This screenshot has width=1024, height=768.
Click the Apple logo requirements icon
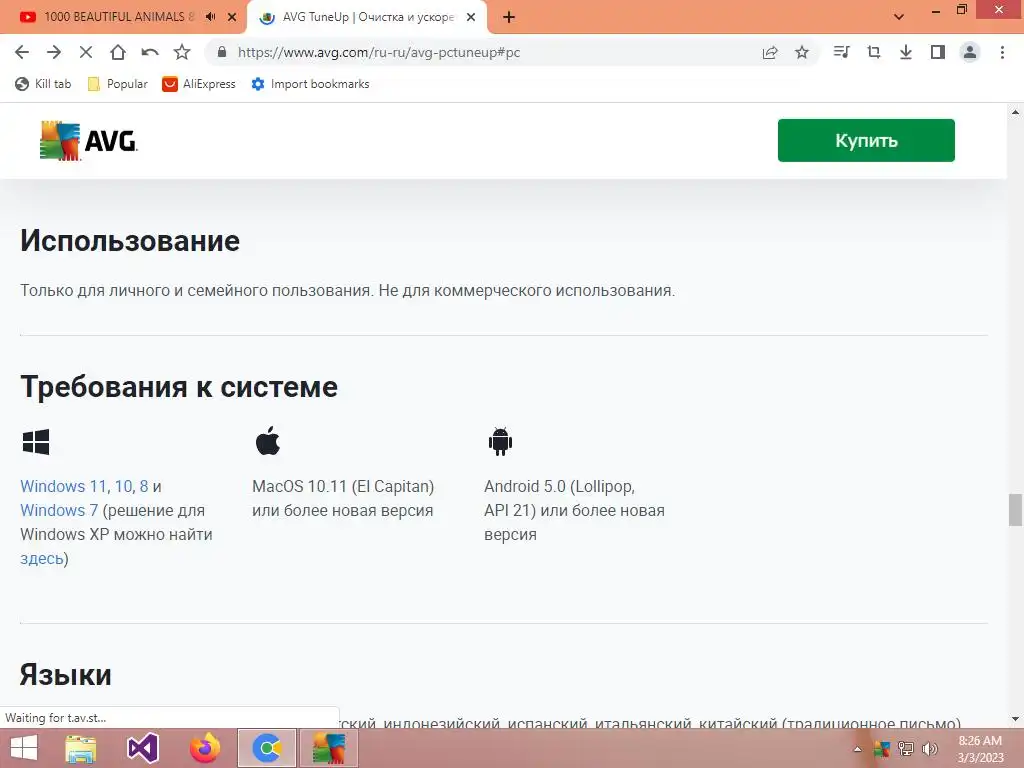point(268,441)
